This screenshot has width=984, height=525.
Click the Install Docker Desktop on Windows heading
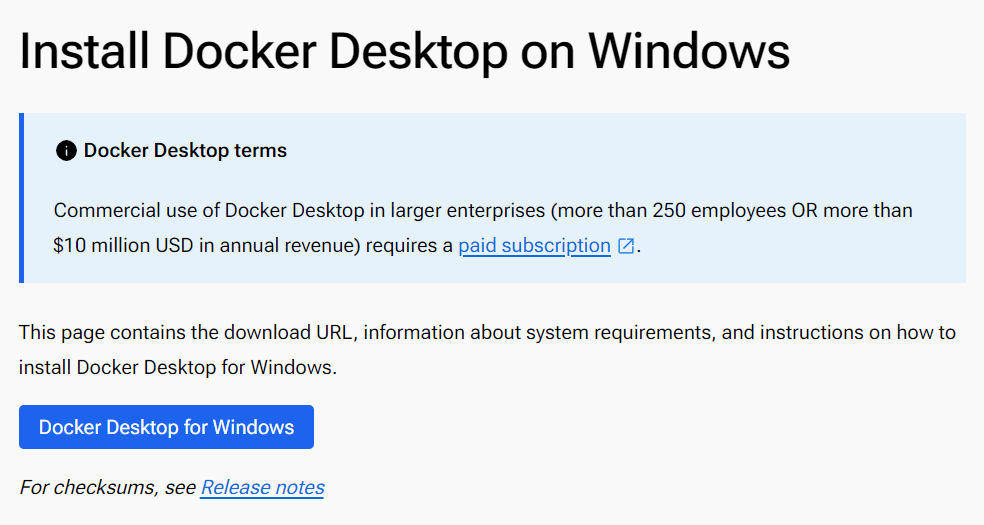405,51
